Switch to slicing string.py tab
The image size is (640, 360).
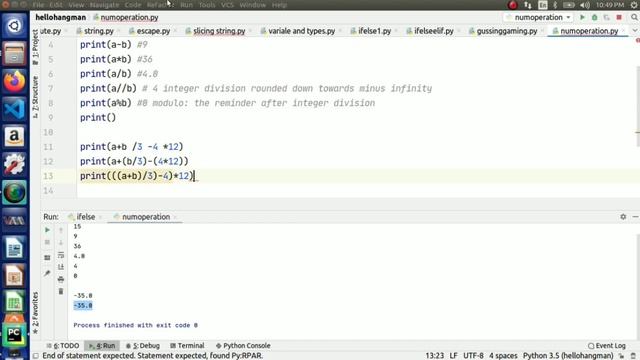219,31
